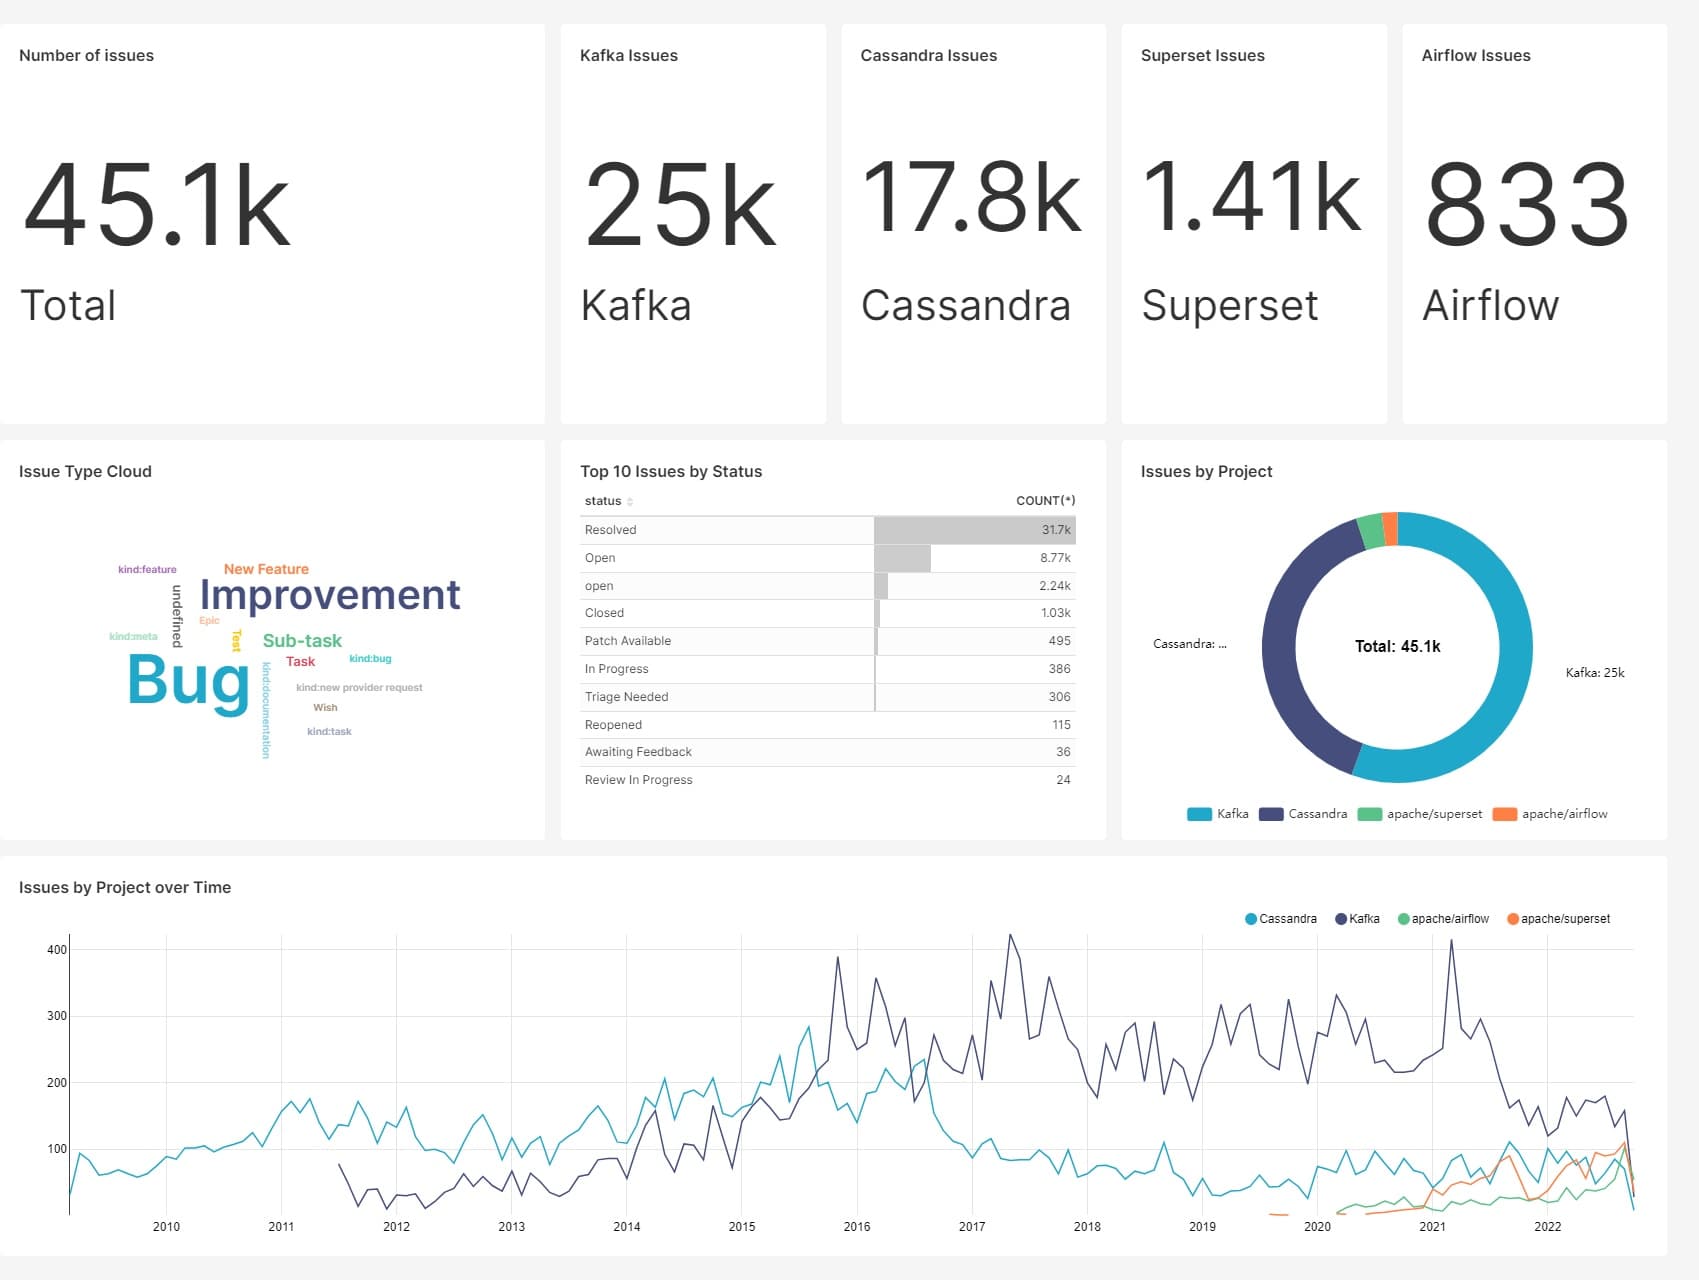1699x1280 pixels.
Task: Toggle Kafka legend swatch in donut chart
Action: (1199, 814)
